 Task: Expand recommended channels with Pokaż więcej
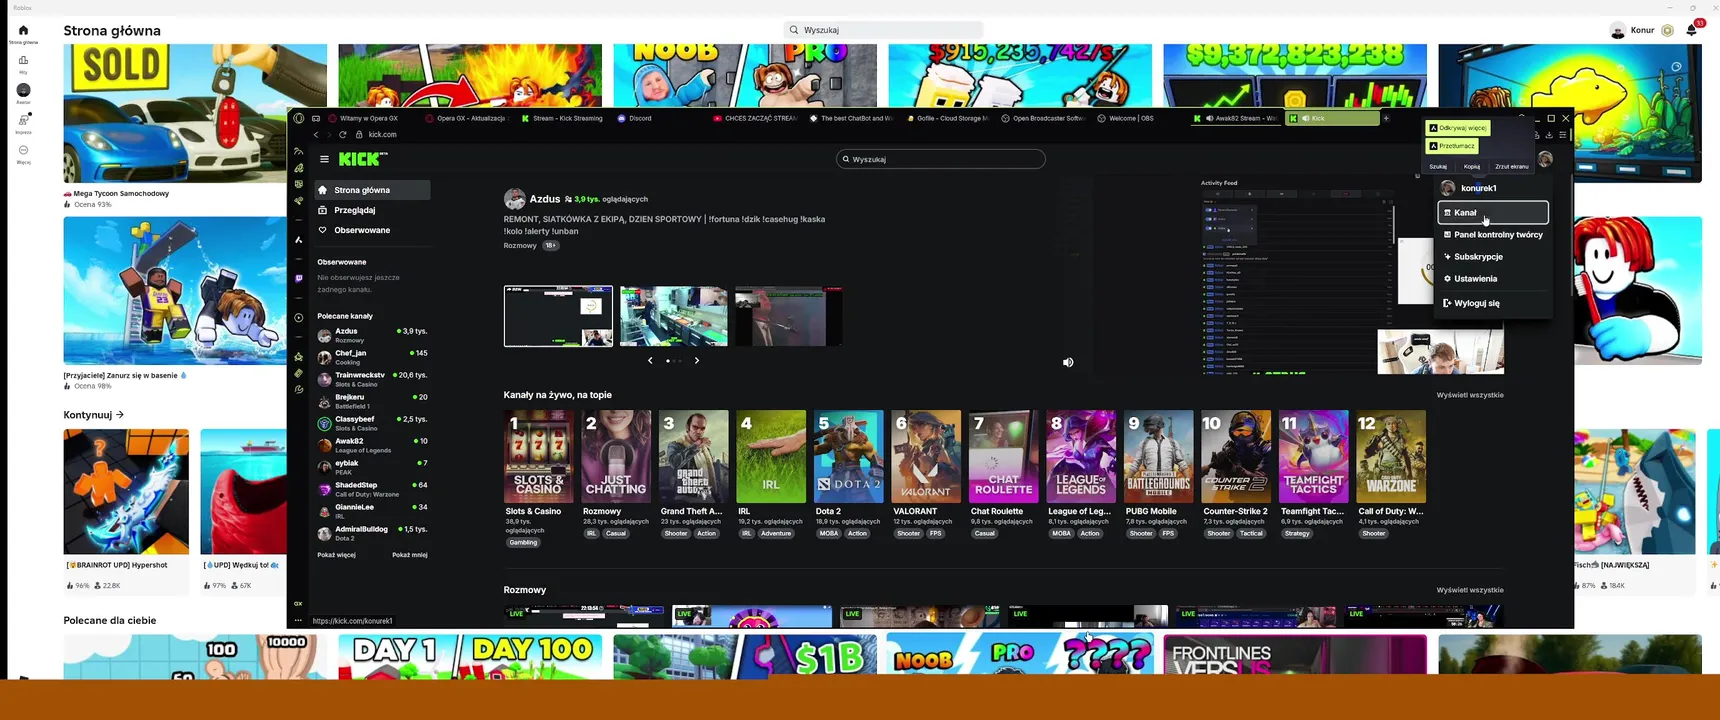click(x=336, y=555)
